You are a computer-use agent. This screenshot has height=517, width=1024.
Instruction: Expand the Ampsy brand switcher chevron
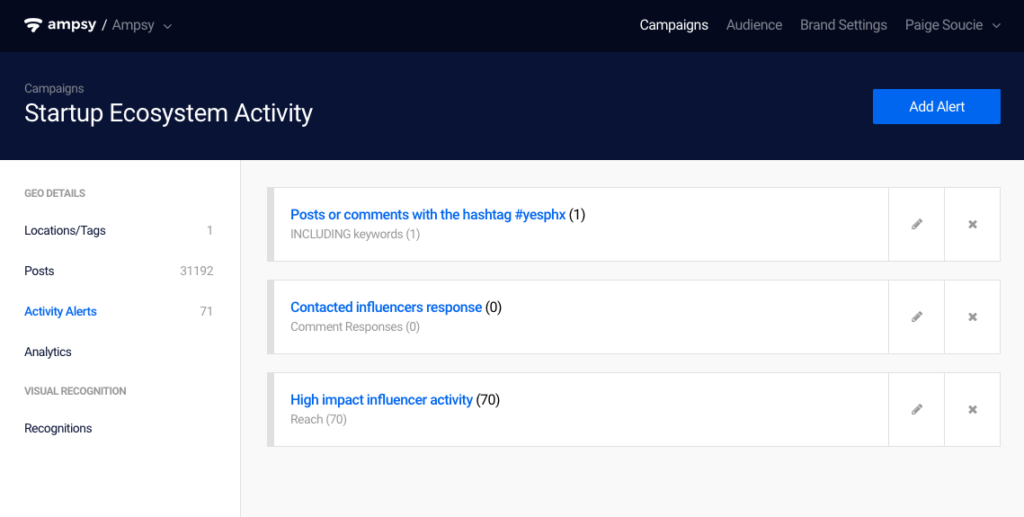point(167,26)
